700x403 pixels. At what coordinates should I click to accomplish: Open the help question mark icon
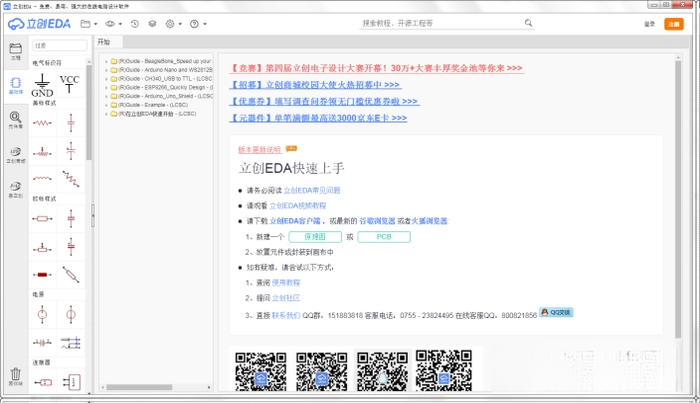click(194, 24)
